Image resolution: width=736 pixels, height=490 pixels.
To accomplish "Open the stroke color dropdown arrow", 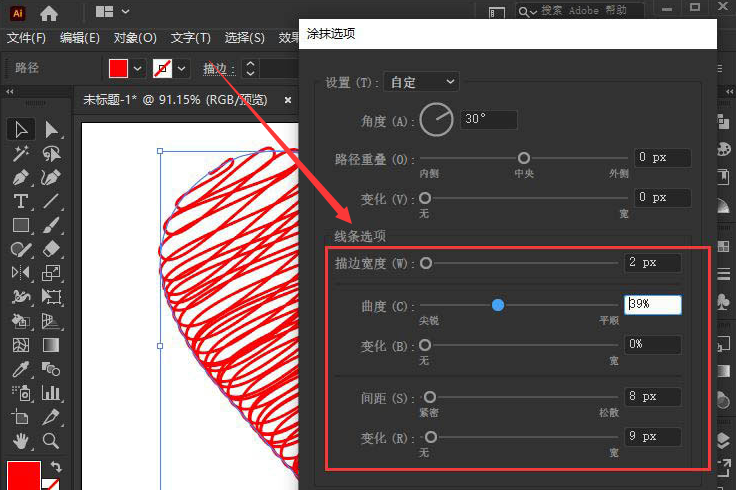I will (182, 69).
